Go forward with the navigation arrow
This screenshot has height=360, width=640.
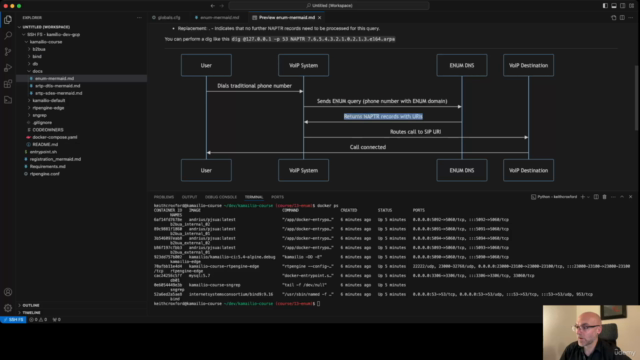(222, 6)
